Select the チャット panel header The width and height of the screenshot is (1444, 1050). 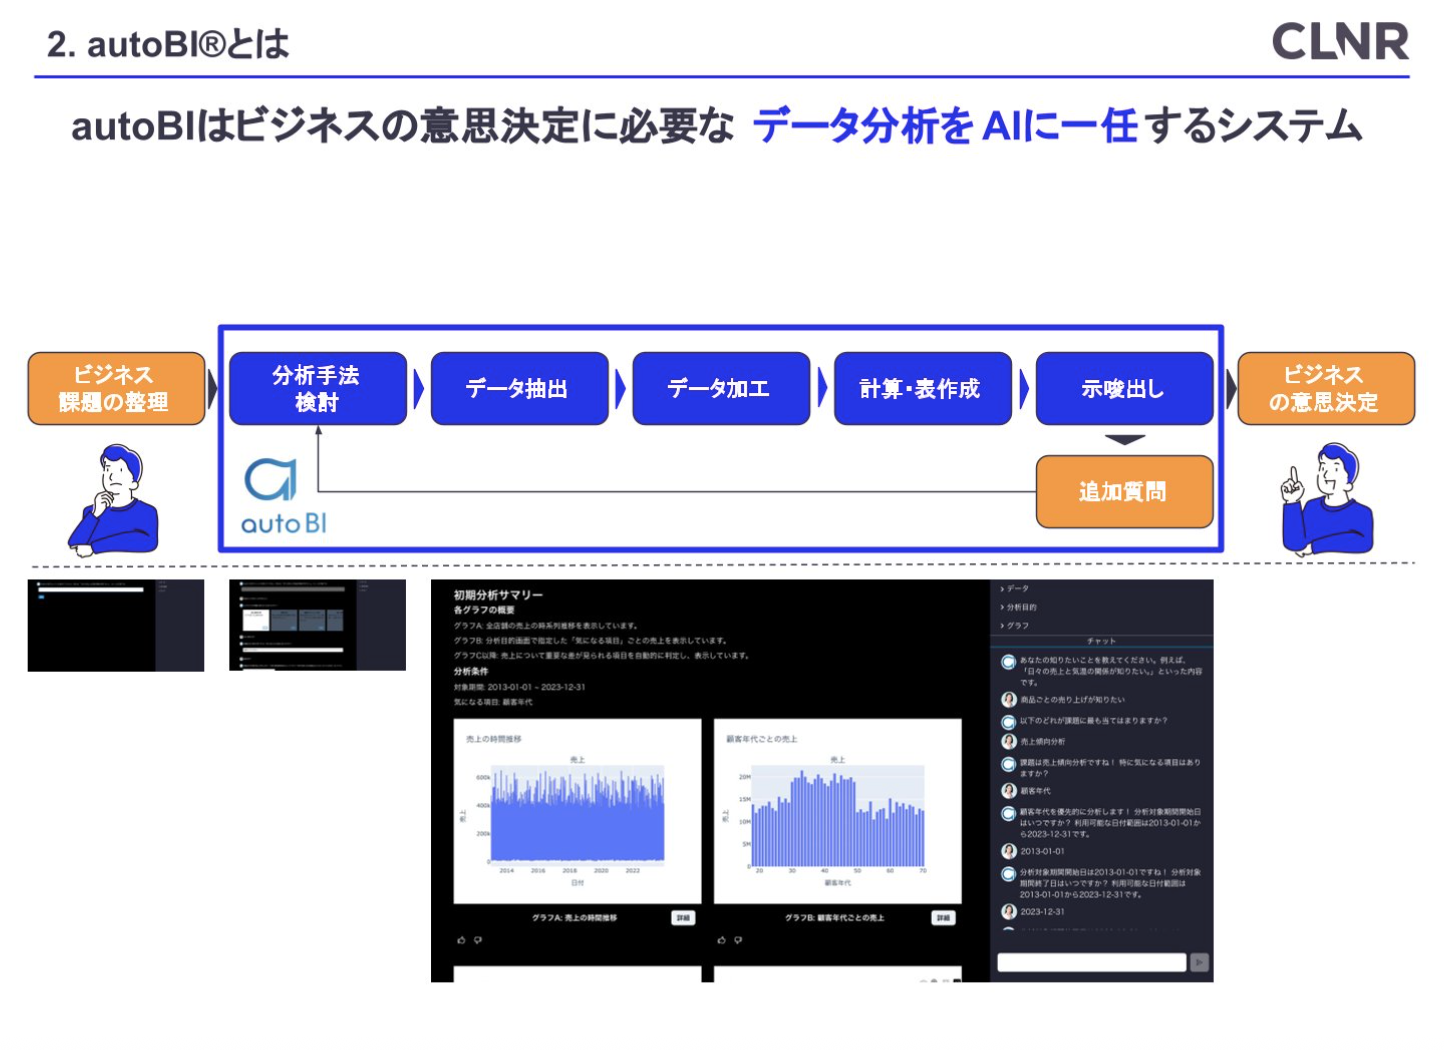point(1101,641)
